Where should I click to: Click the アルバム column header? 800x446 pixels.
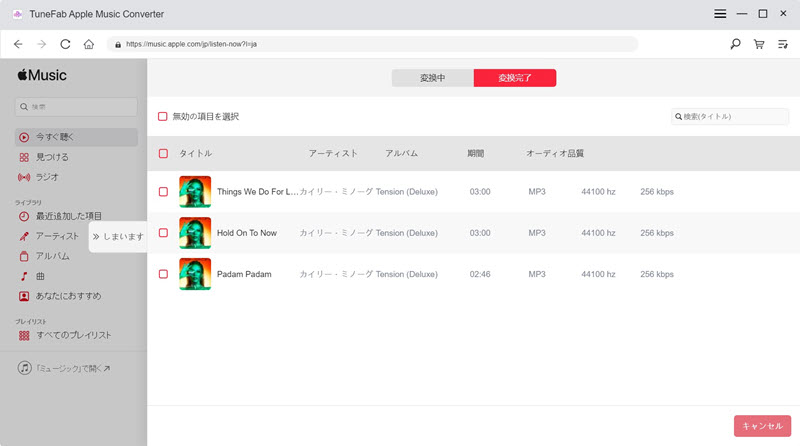click(x=402, y=154)
